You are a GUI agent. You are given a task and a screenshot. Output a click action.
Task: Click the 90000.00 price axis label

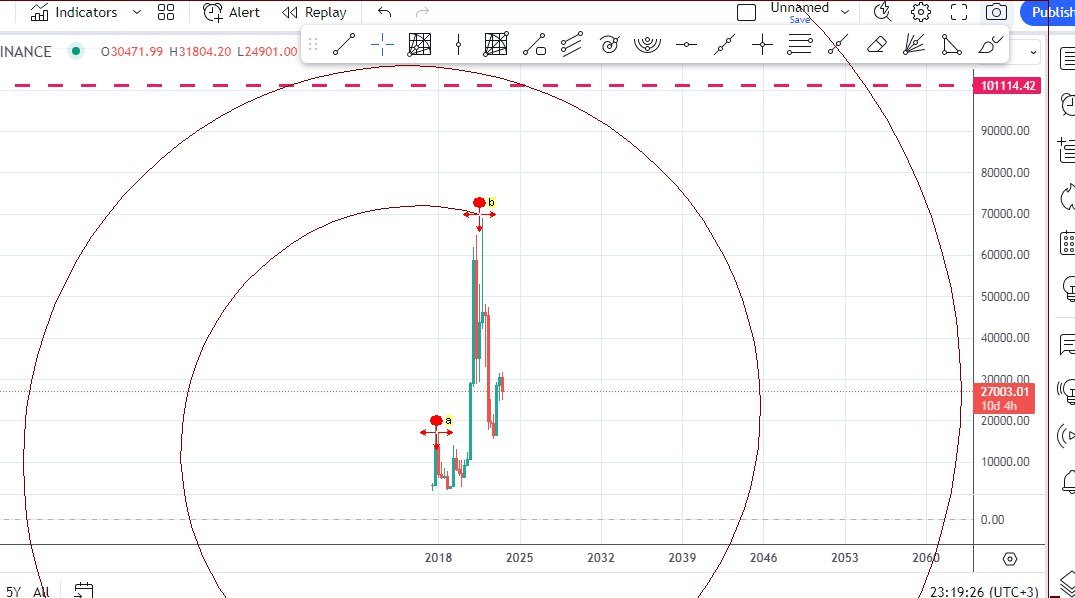tap(1005, 130)
